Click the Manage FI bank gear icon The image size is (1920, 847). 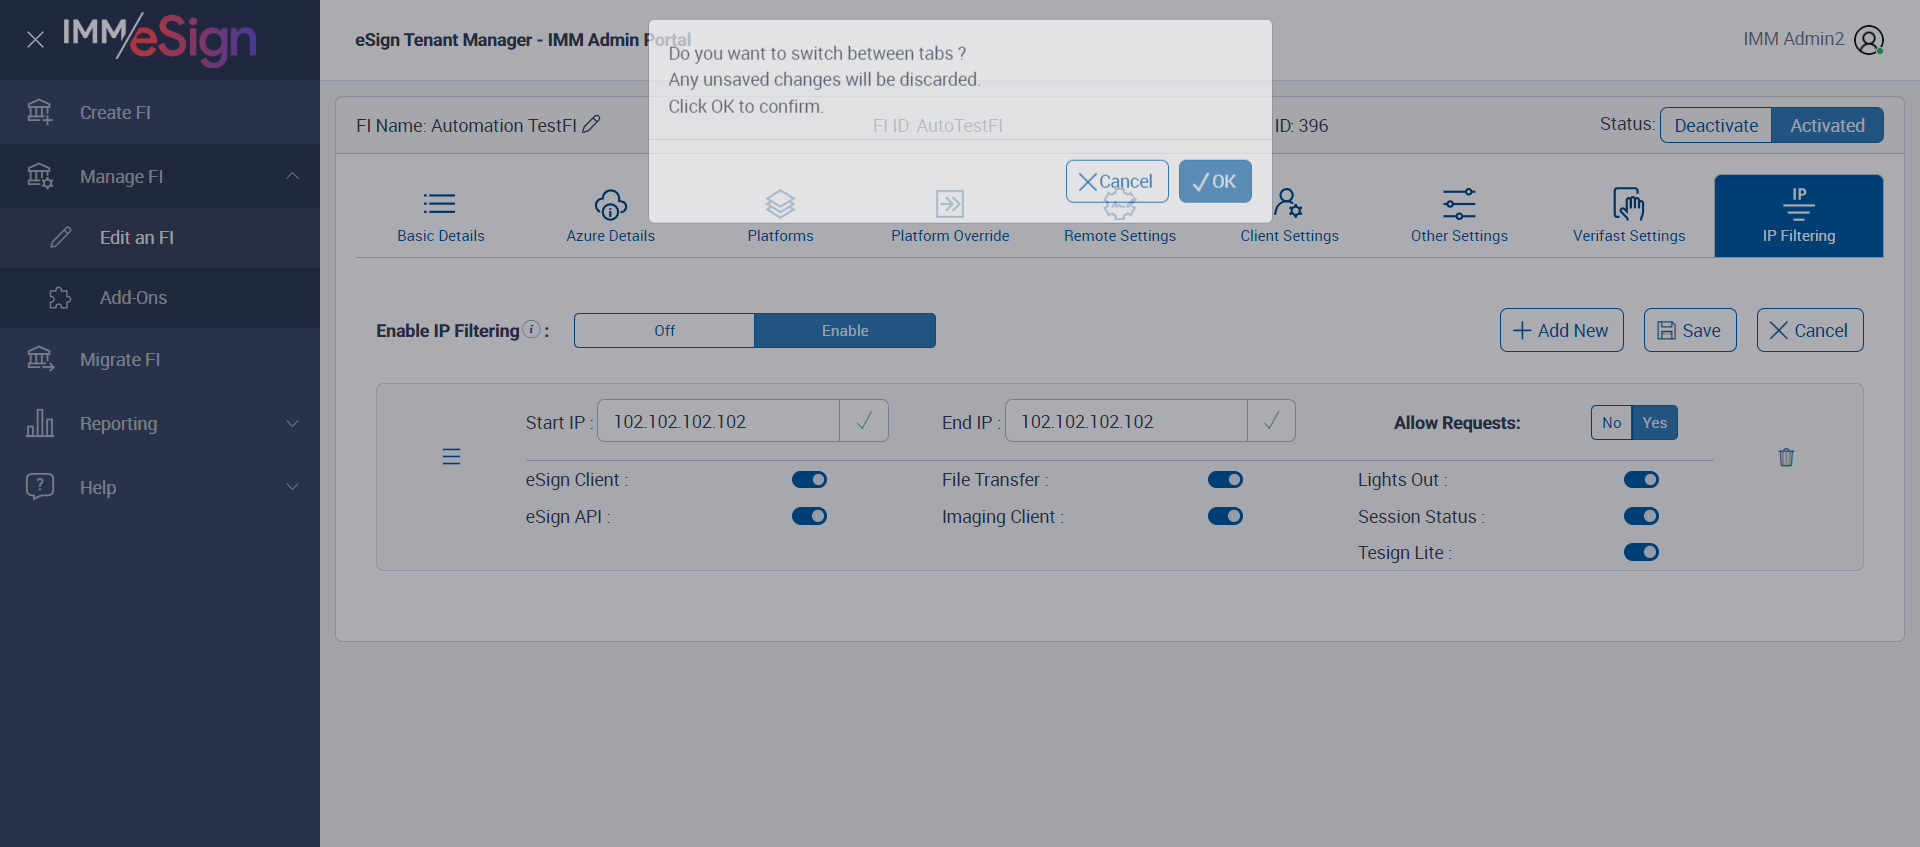tap(40, 176)
